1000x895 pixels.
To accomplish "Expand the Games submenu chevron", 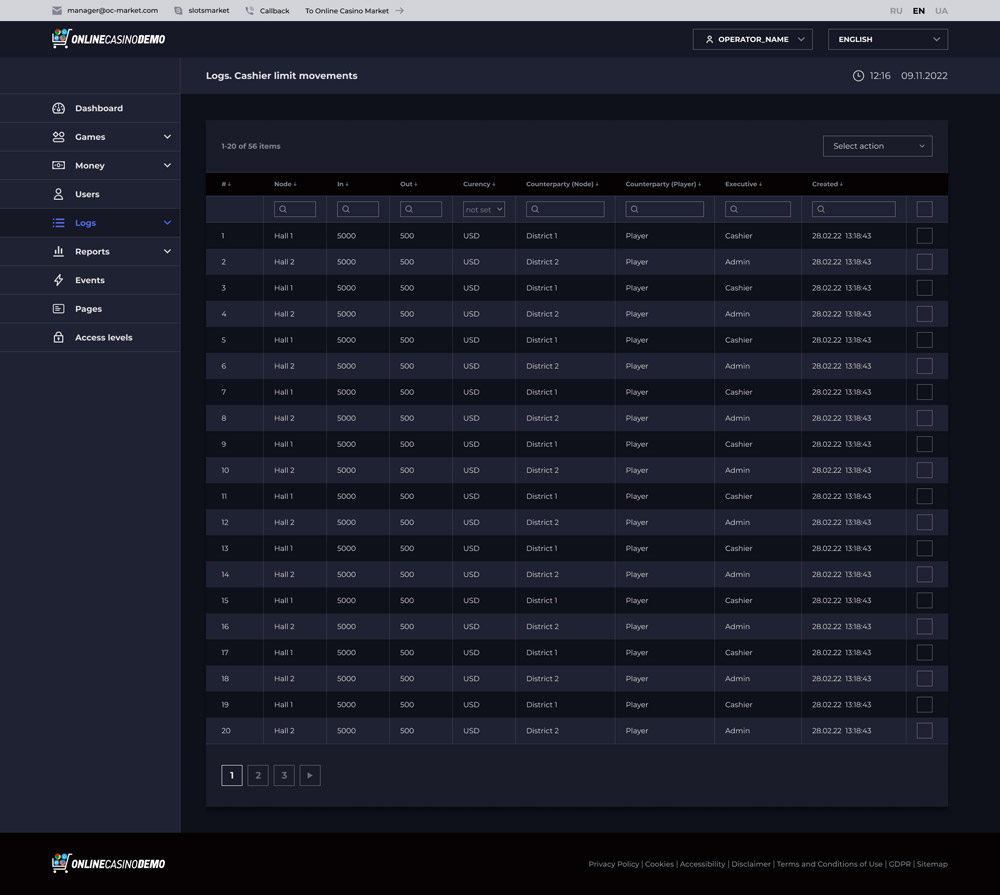I will (167, 137).
